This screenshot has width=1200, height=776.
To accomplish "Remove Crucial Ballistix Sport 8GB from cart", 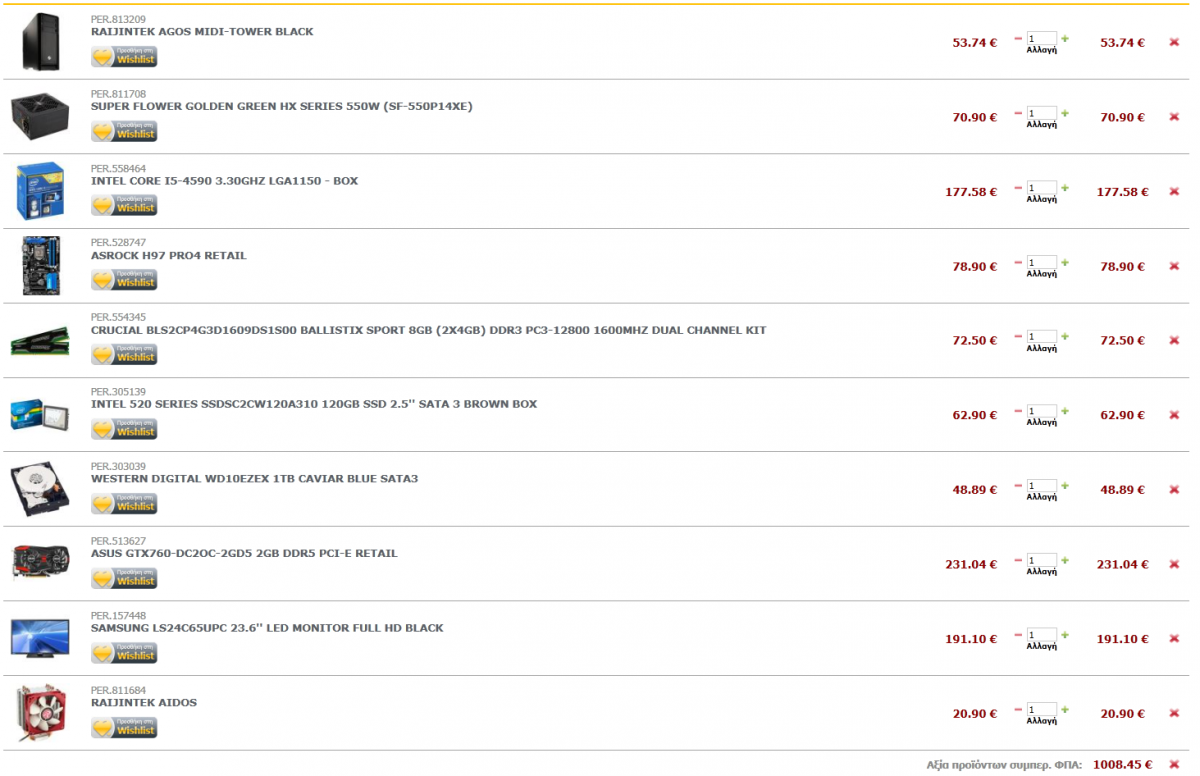I will tap(1174, 341).
